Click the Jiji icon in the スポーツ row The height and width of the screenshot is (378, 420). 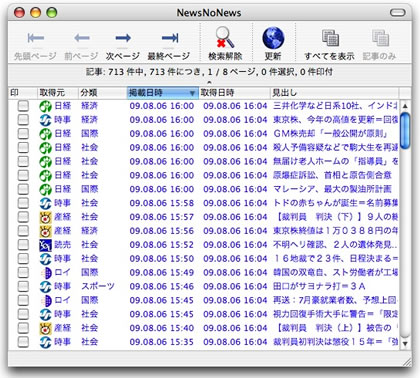(45, 287)
